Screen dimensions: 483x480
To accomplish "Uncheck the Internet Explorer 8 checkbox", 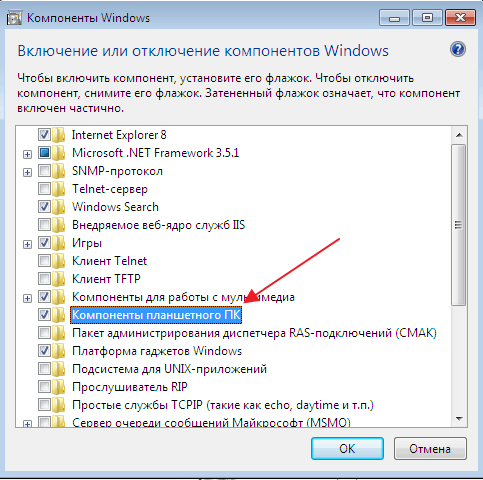I will (44, 135).
